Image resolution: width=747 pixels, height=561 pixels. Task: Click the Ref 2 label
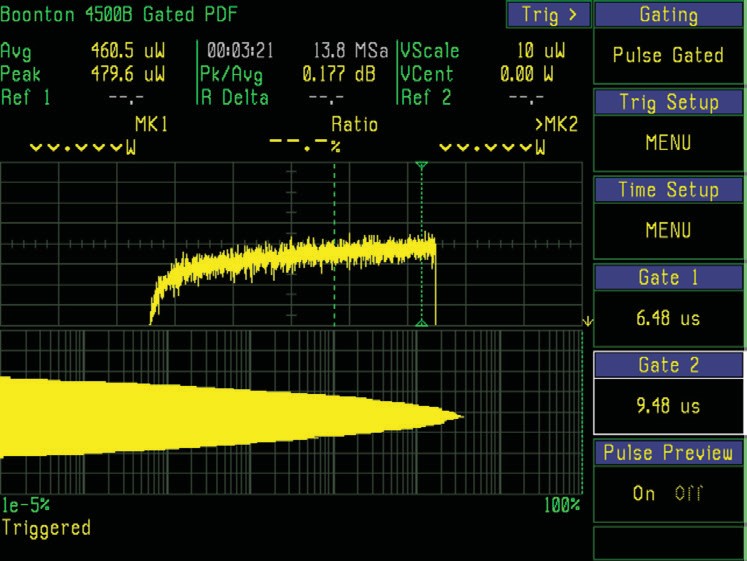pyautogui.click(x=425, y=98)
